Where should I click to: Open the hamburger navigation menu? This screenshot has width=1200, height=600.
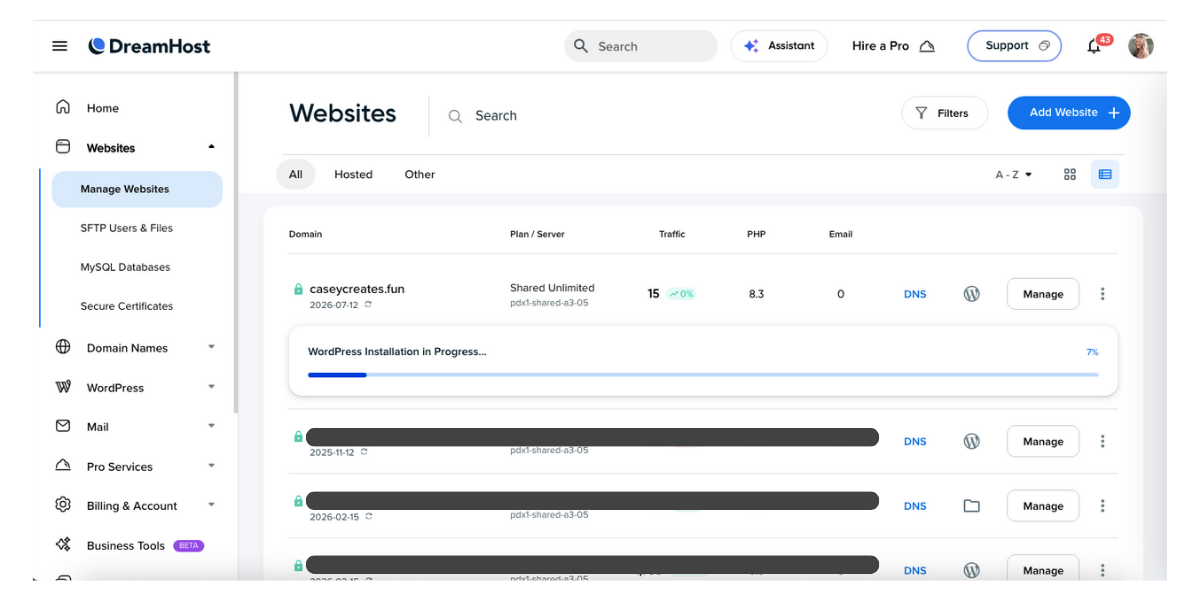click(x=60, y=46)
